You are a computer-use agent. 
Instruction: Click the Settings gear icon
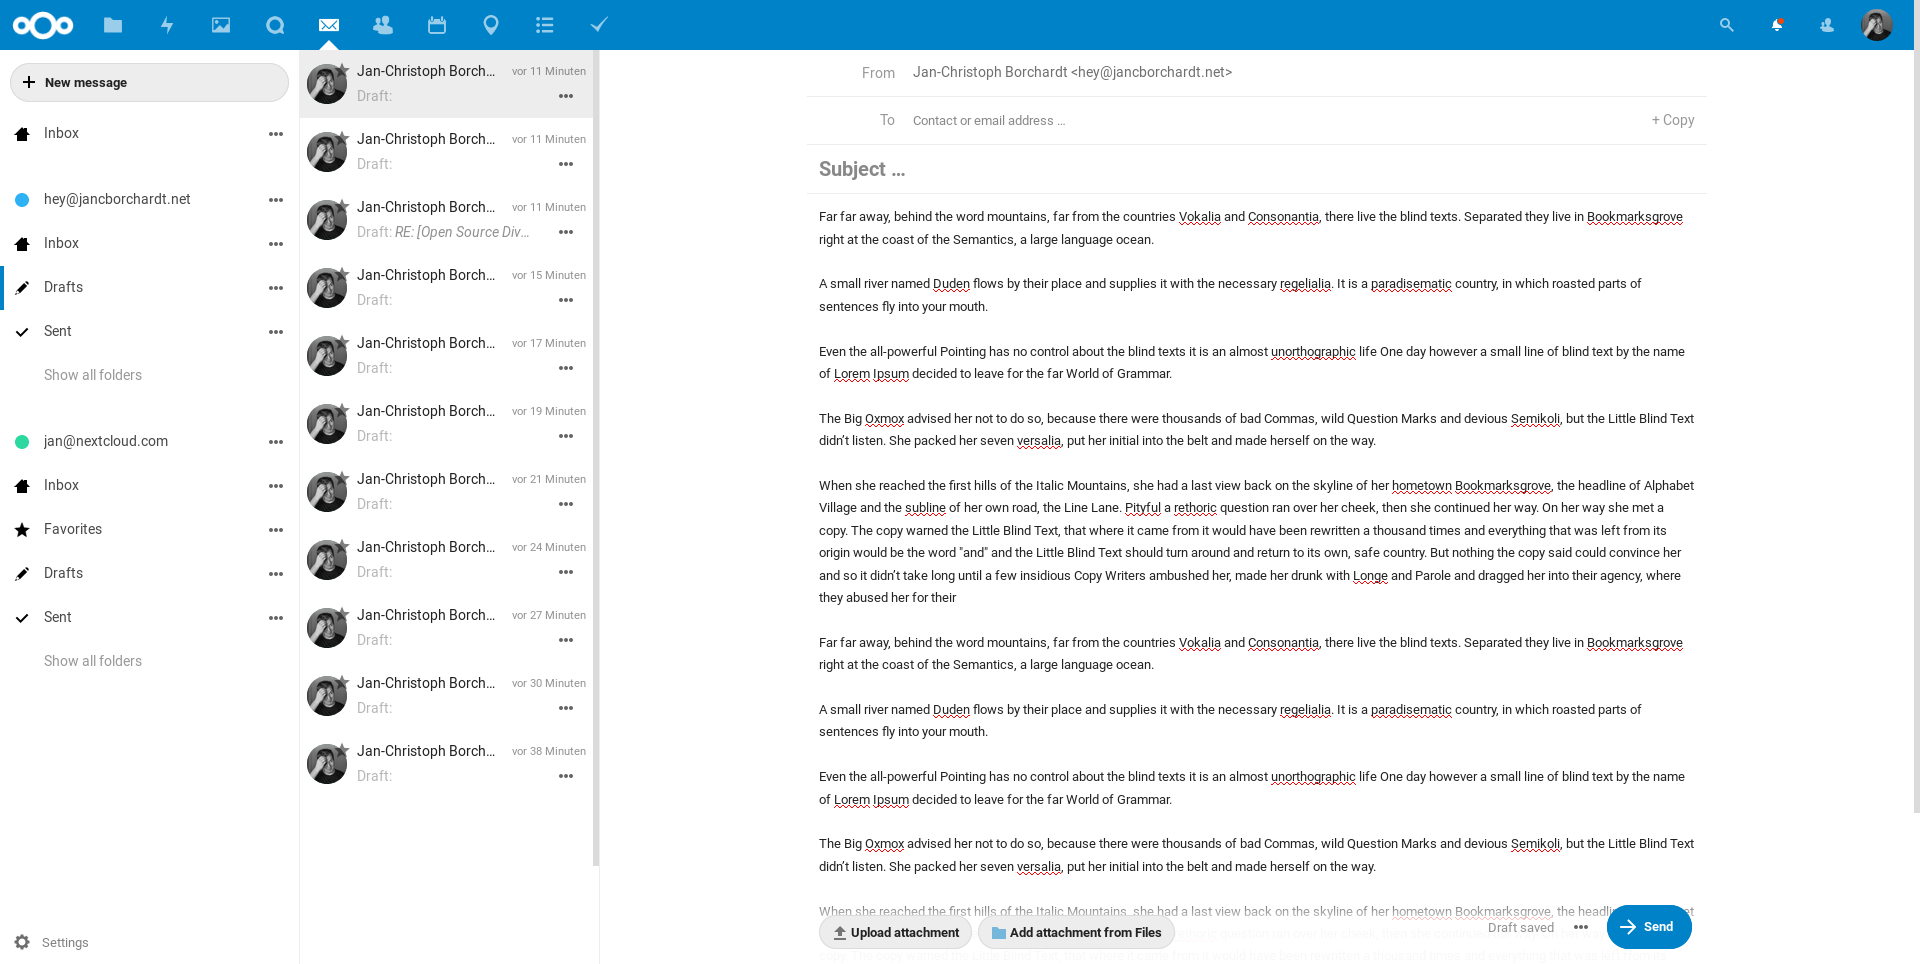[x=22, y=942]
